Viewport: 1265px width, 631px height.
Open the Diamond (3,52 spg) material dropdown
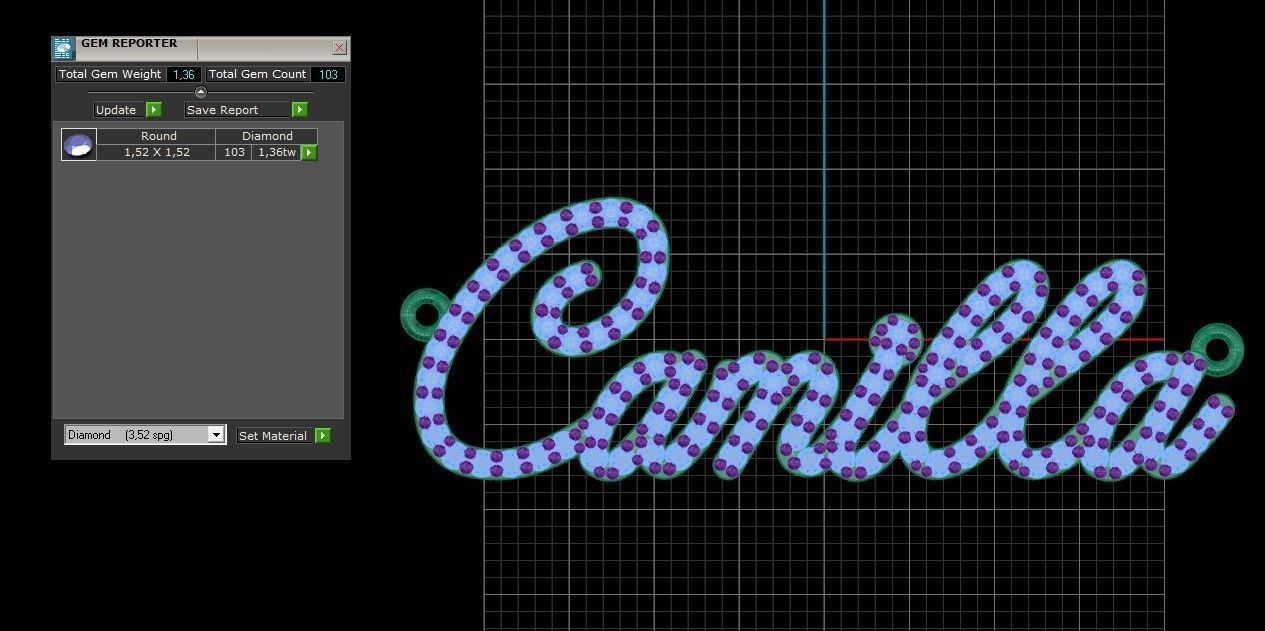coord(145,435)
